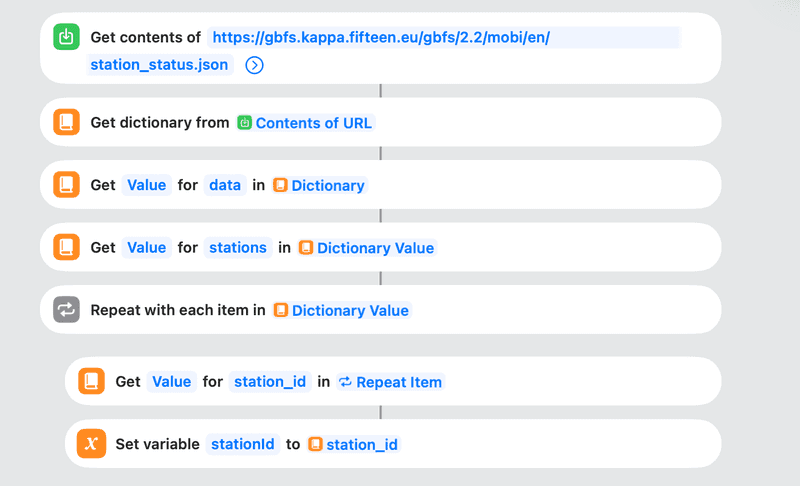The height and width of the screenshot is (486, 800).
Task: Expand the Get contents of URL options
Action: tap(254, 66)
